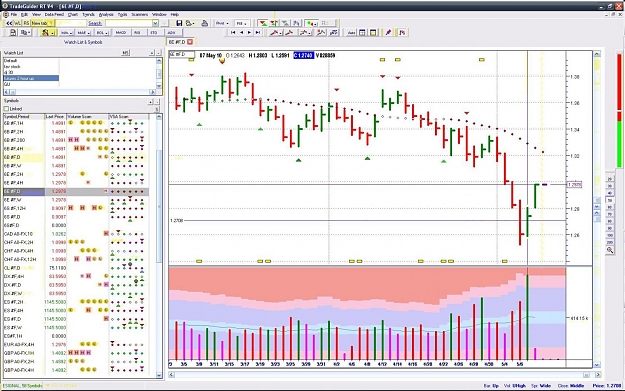Open the Trends menu
The width and height of the screenshot is (625, 391).
click(88, 14)
